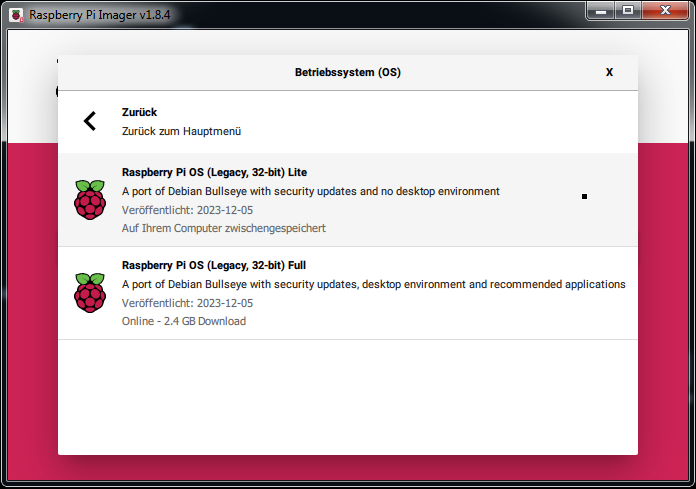Click the Full entry's Veröffentlicht date
This screenshot has height=489, width=696.
point(187,303)
